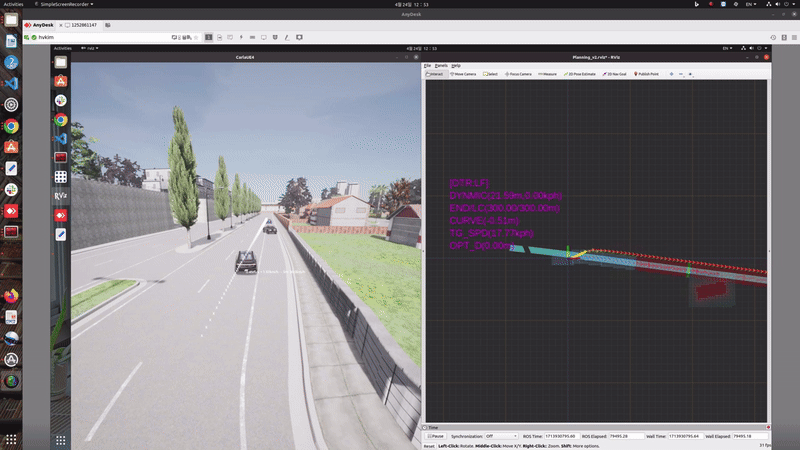The image size is (800, 450).
Task: Open the AnyDesk main menu icon
Action: (x=794, y=37)
